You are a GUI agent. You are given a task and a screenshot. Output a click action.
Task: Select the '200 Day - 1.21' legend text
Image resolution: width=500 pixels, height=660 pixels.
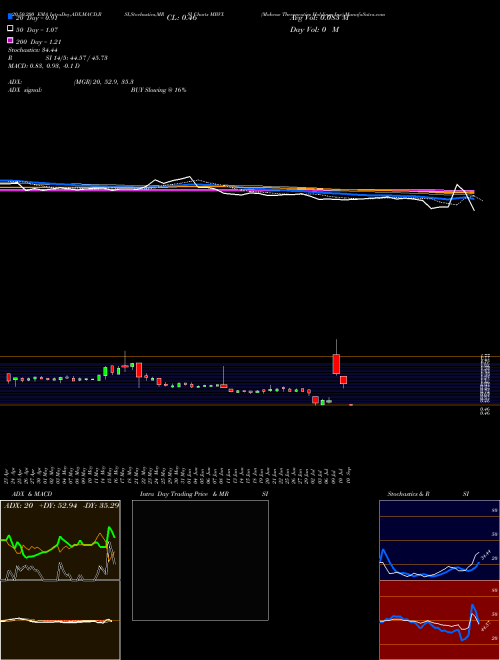click(x=39, y=42)
